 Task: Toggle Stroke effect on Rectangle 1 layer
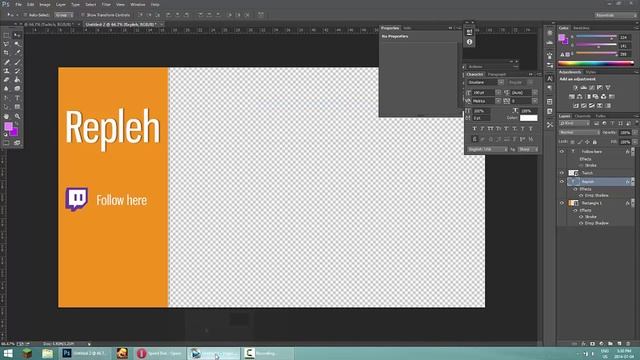(581, 217)
